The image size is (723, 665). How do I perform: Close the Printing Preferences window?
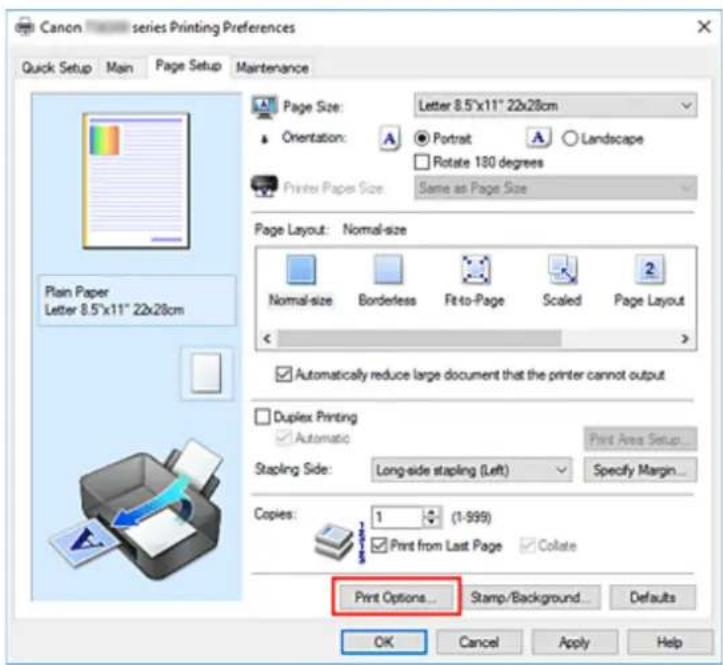pyautogui.click(x=704, y=27)
